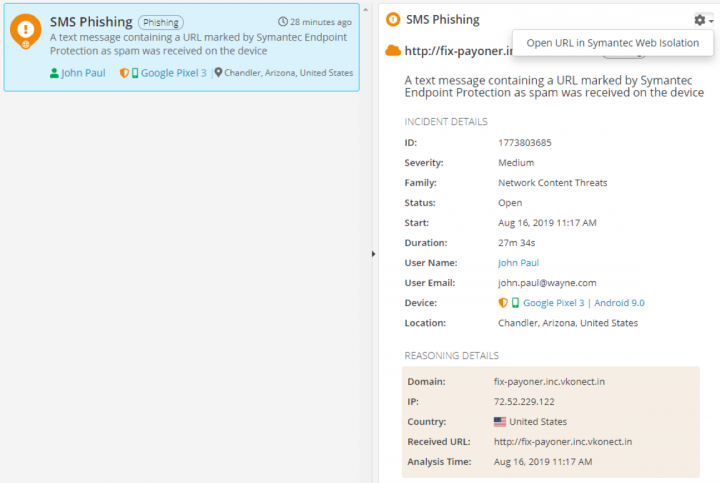720x483 pixels.
Task: Click the 28 minutes ago timestamp
Action: (321, 22)
